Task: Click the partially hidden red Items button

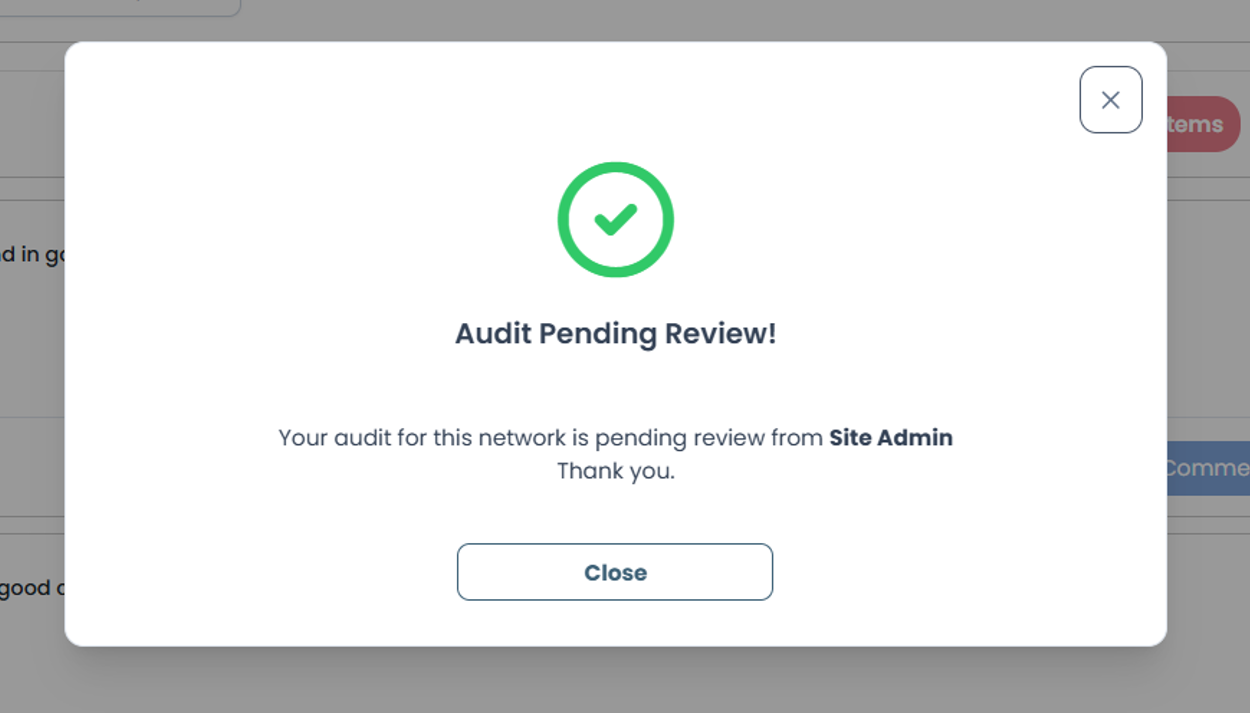Action: pos(1203,124)
